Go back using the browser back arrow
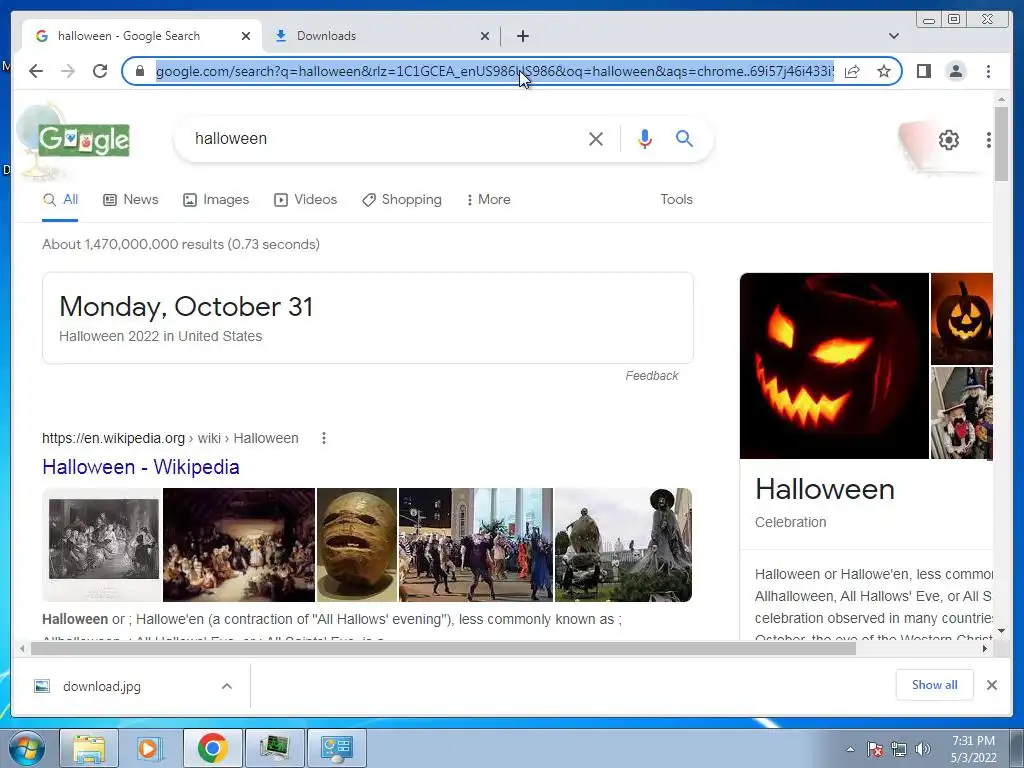This screenshot has height=768, width=1024. tap(36, 71)
